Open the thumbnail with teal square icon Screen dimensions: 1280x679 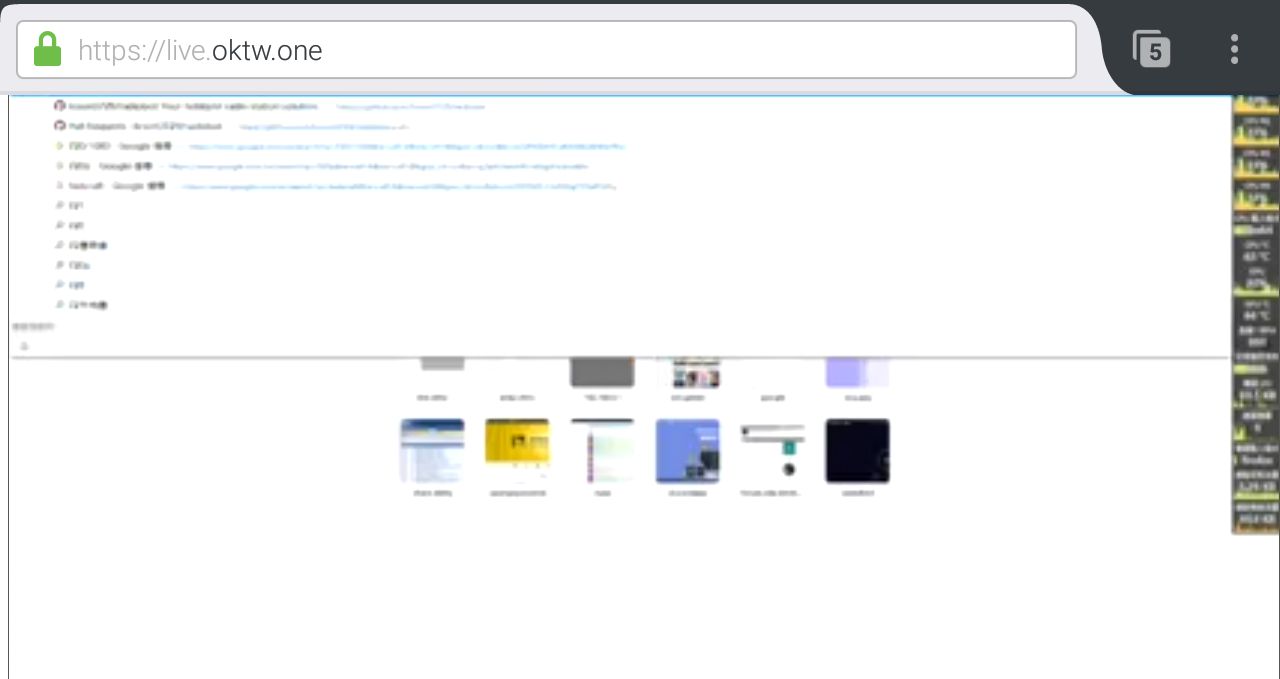tap(772, 451)
